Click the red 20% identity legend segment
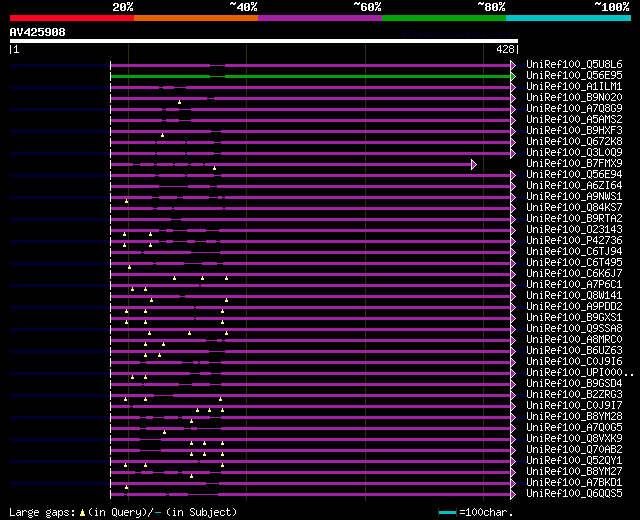The height and width of the screenshot is (520, 640). pyautogui.click(x=72, y=18)
